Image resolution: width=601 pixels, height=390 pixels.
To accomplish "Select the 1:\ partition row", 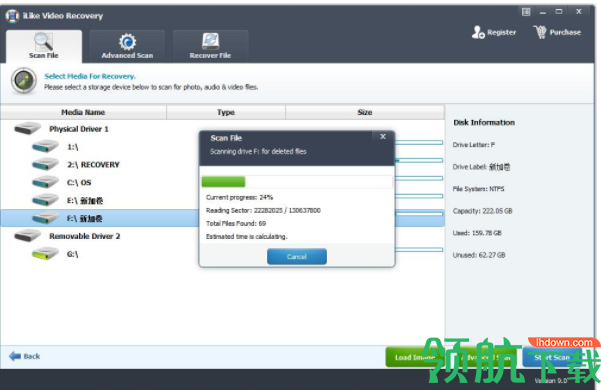I will tap(222, 147).
